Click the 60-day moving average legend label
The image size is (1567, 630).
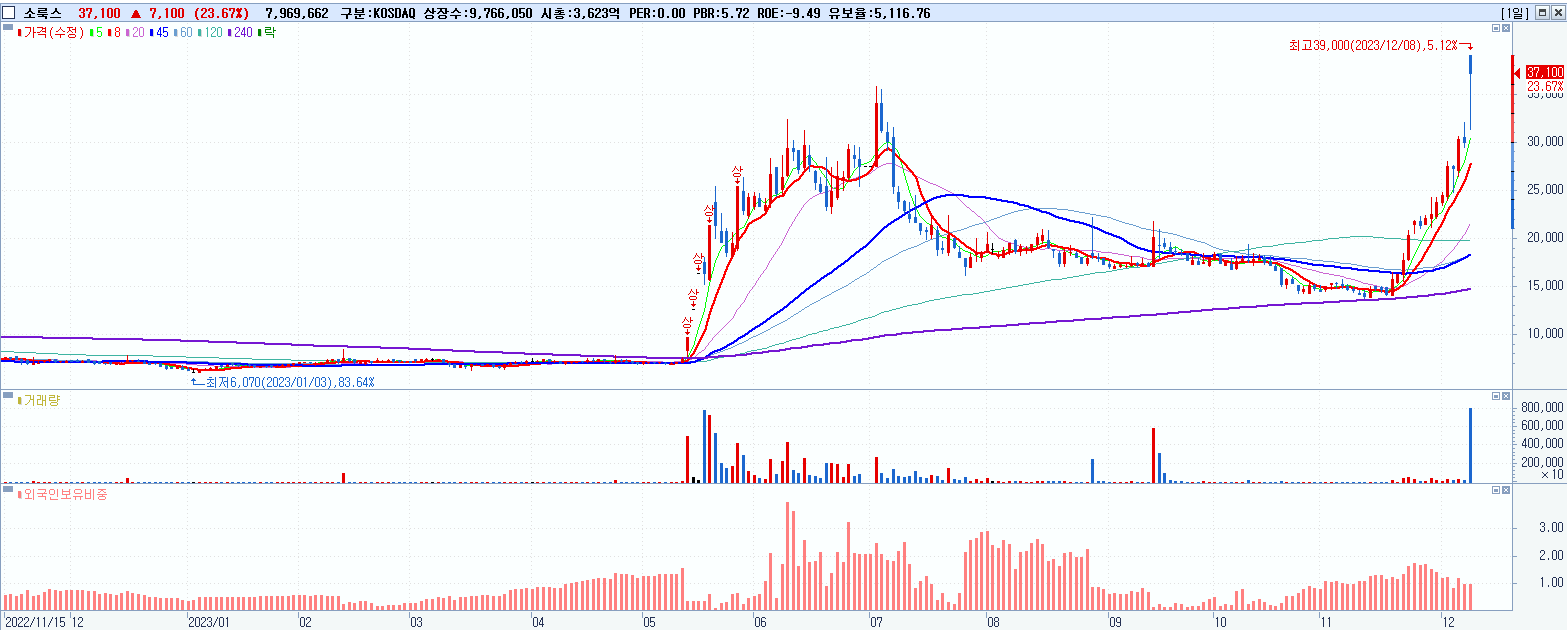(x=182, y=33)
